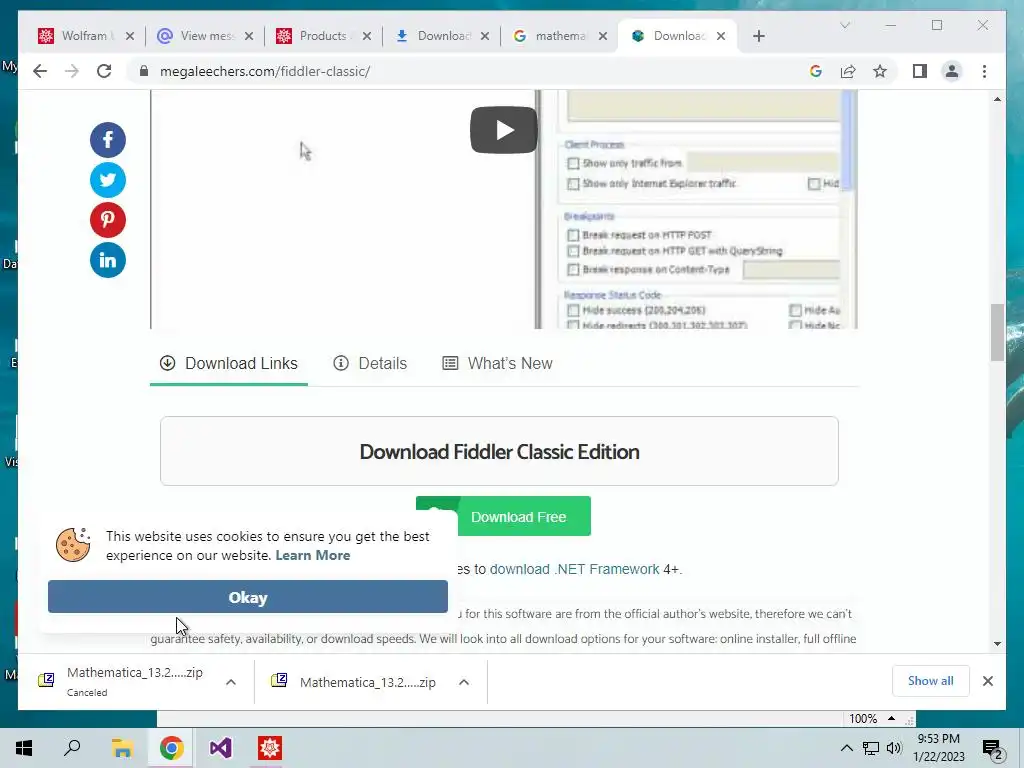Accept cookies with Okay button
The height and width of the screenshot is (768, 1024).
(x=248, y=597)
